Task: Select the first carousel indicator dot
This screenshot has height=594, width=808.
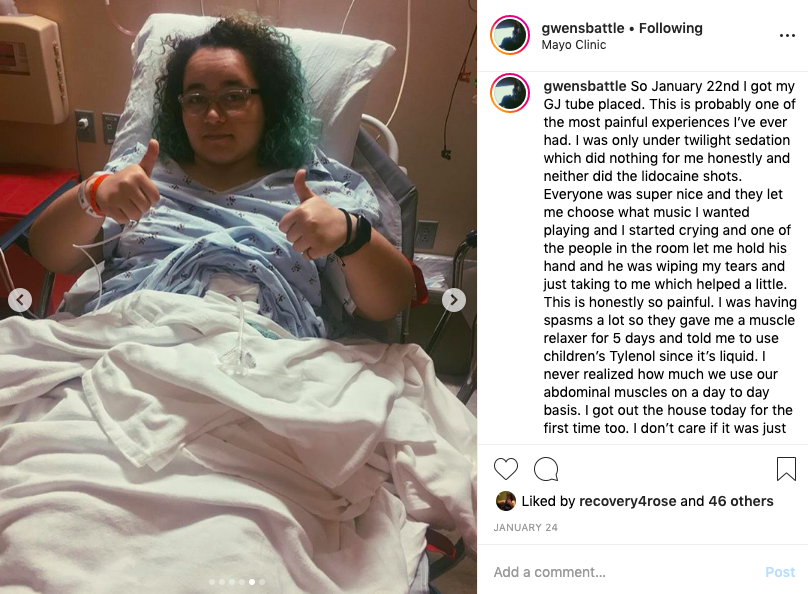Action: tap(212, 582)
